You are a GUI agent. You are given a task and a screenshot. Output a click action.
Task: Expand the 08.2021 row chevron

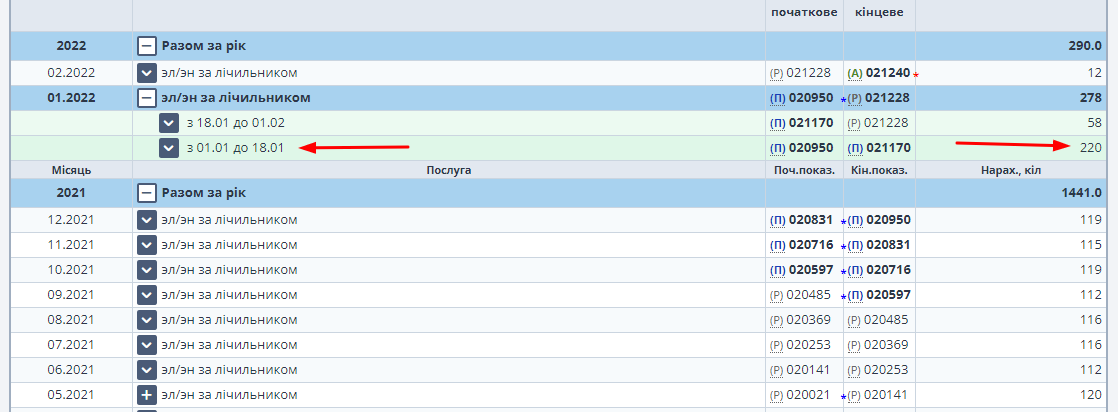(x=147, y=320)
